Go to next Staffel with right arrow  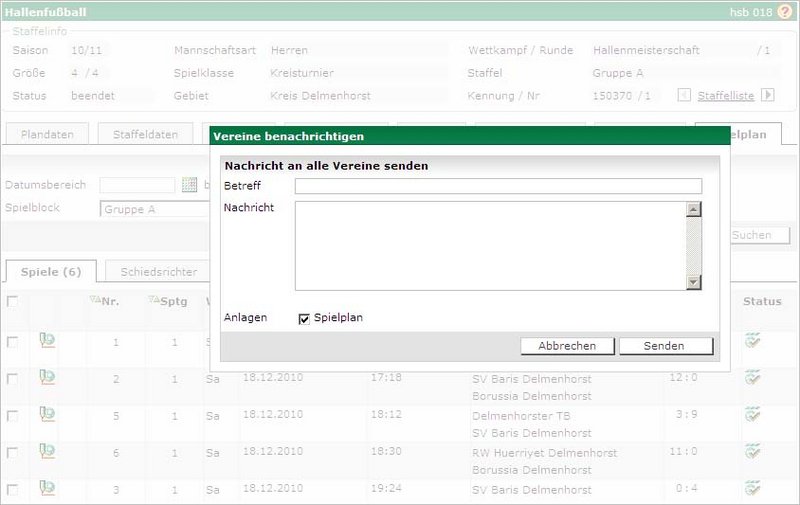tap(768, 96)
